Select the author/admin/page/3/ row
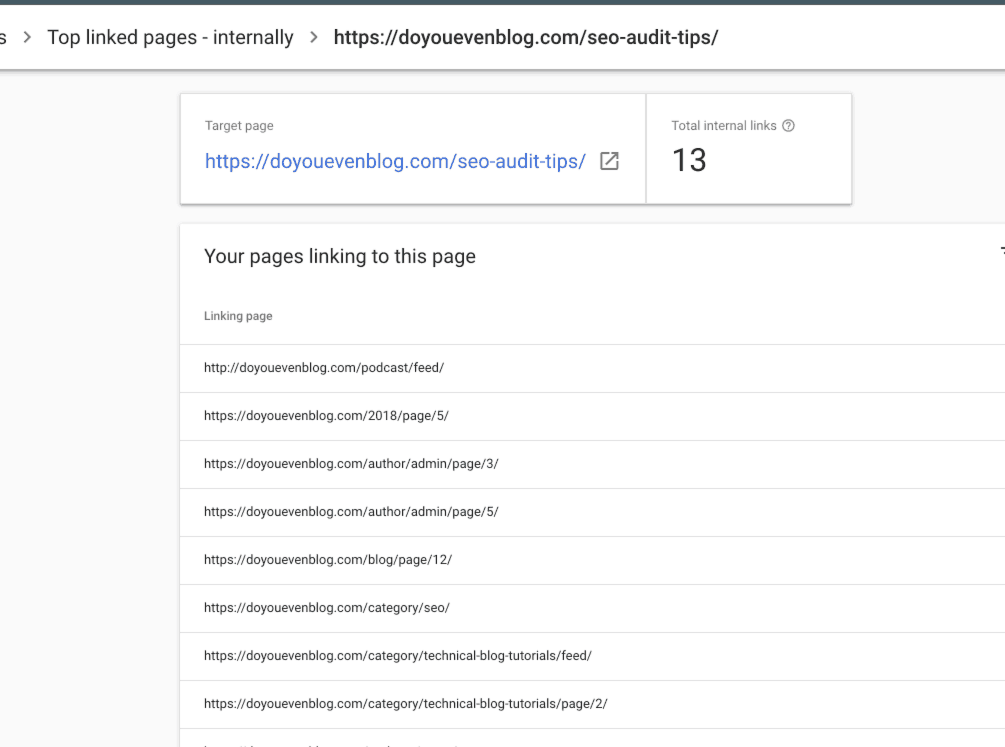1005x747 pixels. tap(592, 464)
